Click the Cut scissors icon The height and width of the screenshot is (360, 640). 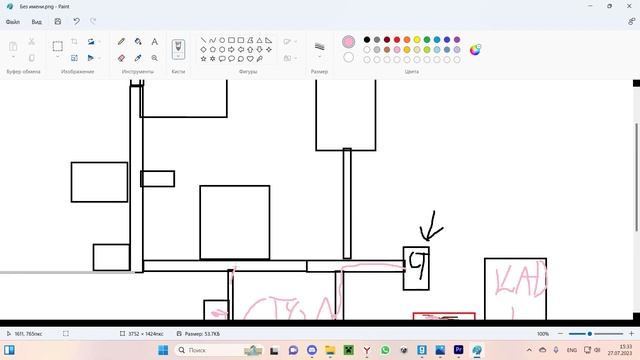click(31, 41)
